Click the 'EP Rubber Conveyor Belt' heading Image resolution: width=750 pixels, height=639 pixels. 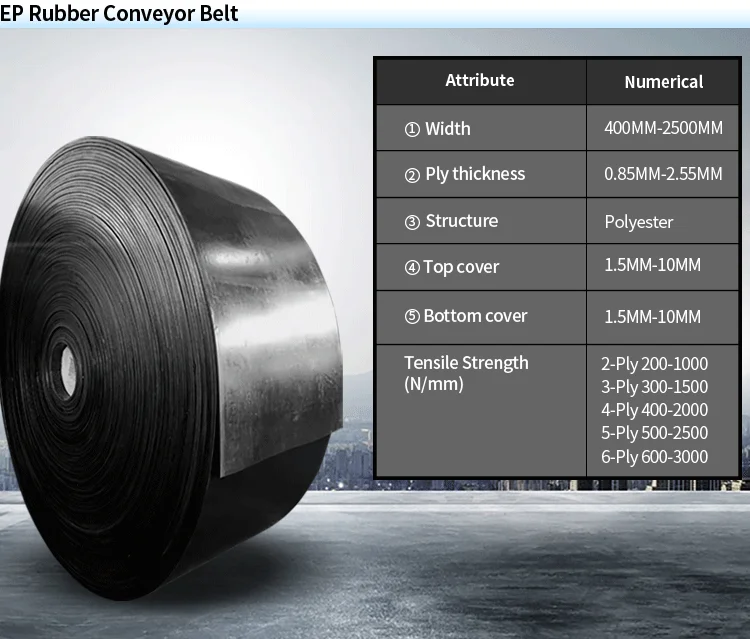click(119, 13)
